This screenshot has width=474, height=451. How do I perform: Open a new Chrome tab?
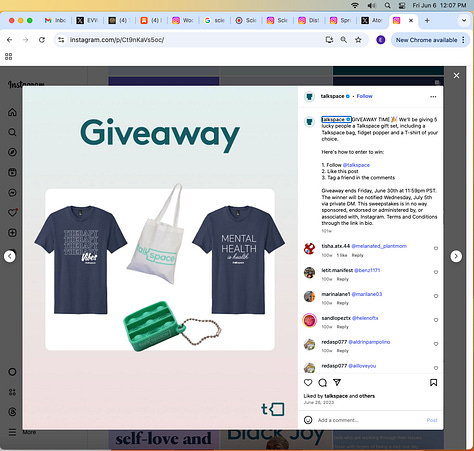[427, 20]
